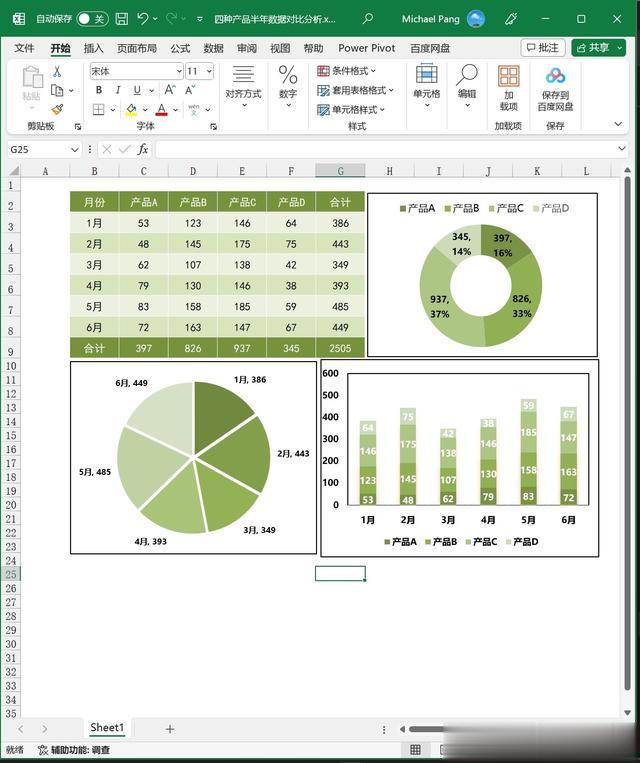
Task: Open the search magnifier in the title bar
Action: [x=368, y=18]
